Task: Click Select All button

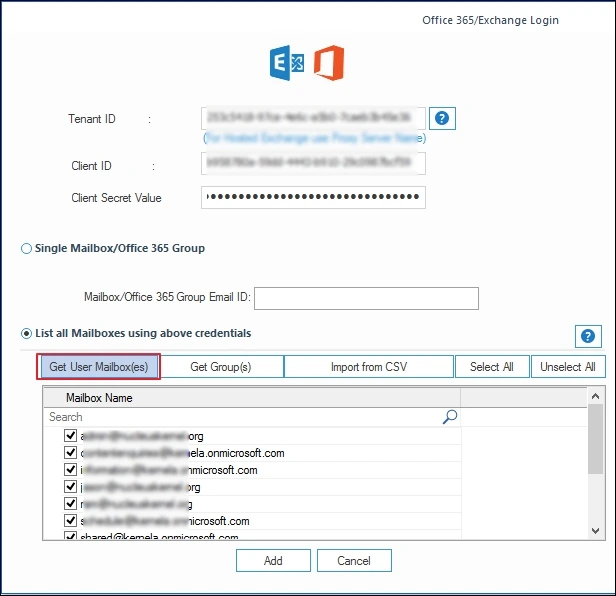Action: [x=492, y=367]
